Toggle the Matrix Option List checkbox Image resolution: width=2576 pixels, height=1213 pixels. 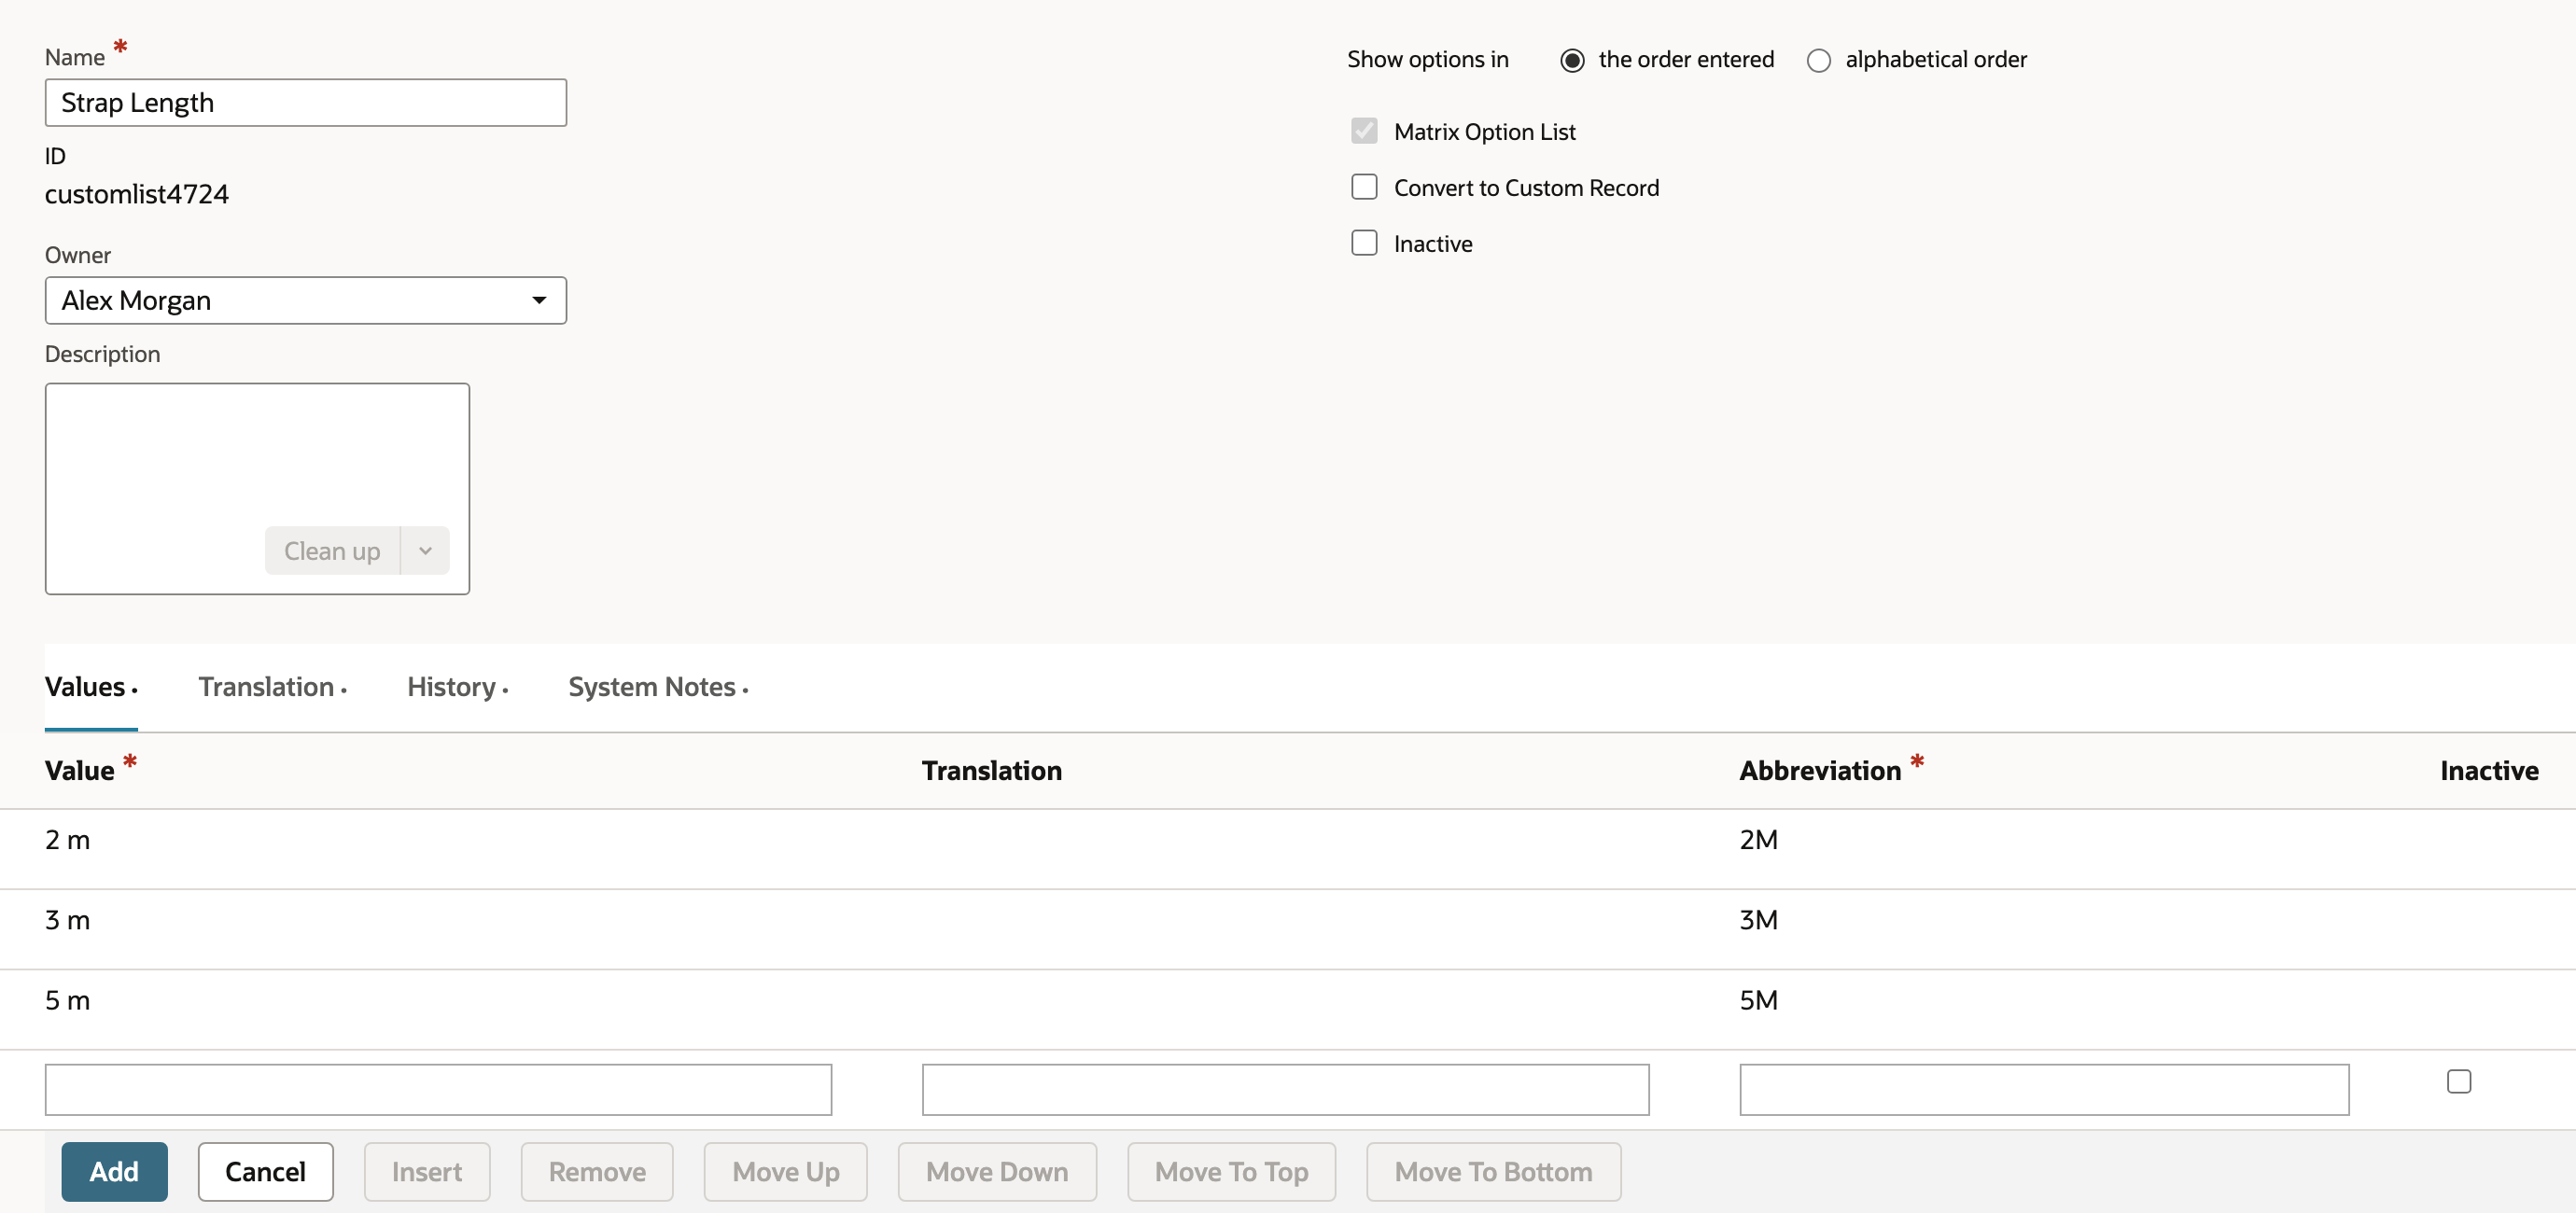pos(1364,131)
